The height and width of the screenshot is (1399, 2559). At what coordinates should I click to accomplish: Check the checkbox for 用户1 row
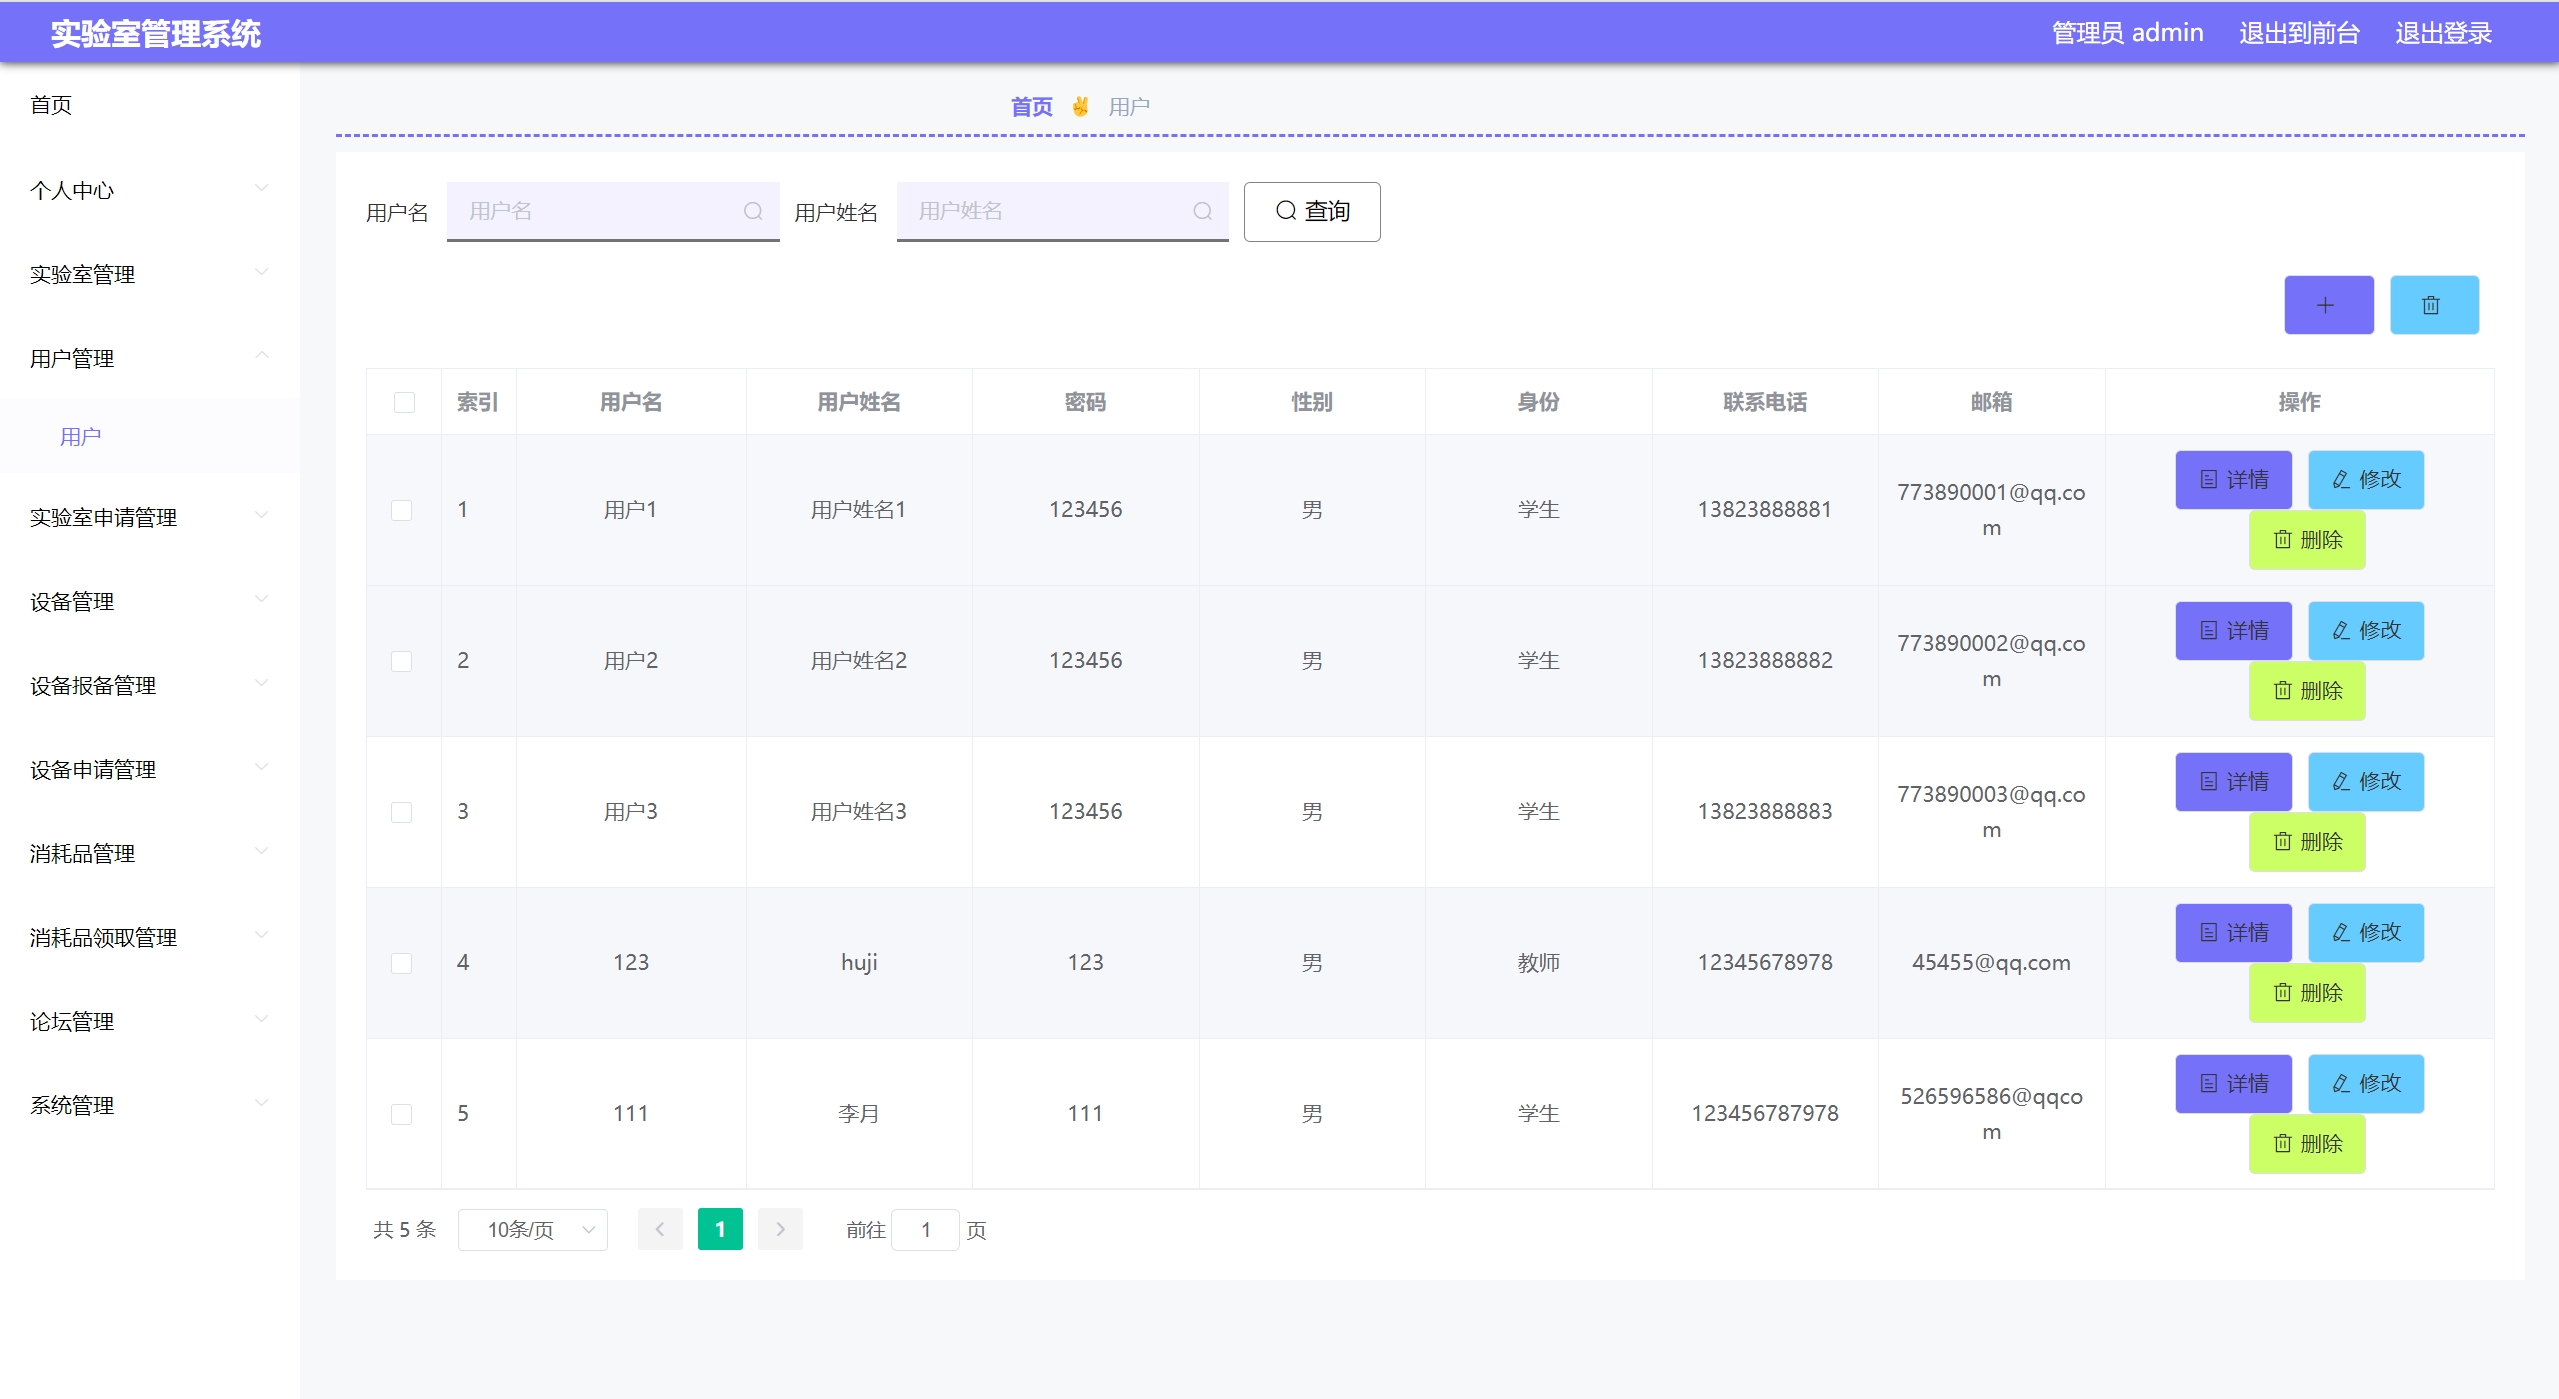tap(401, 510)
